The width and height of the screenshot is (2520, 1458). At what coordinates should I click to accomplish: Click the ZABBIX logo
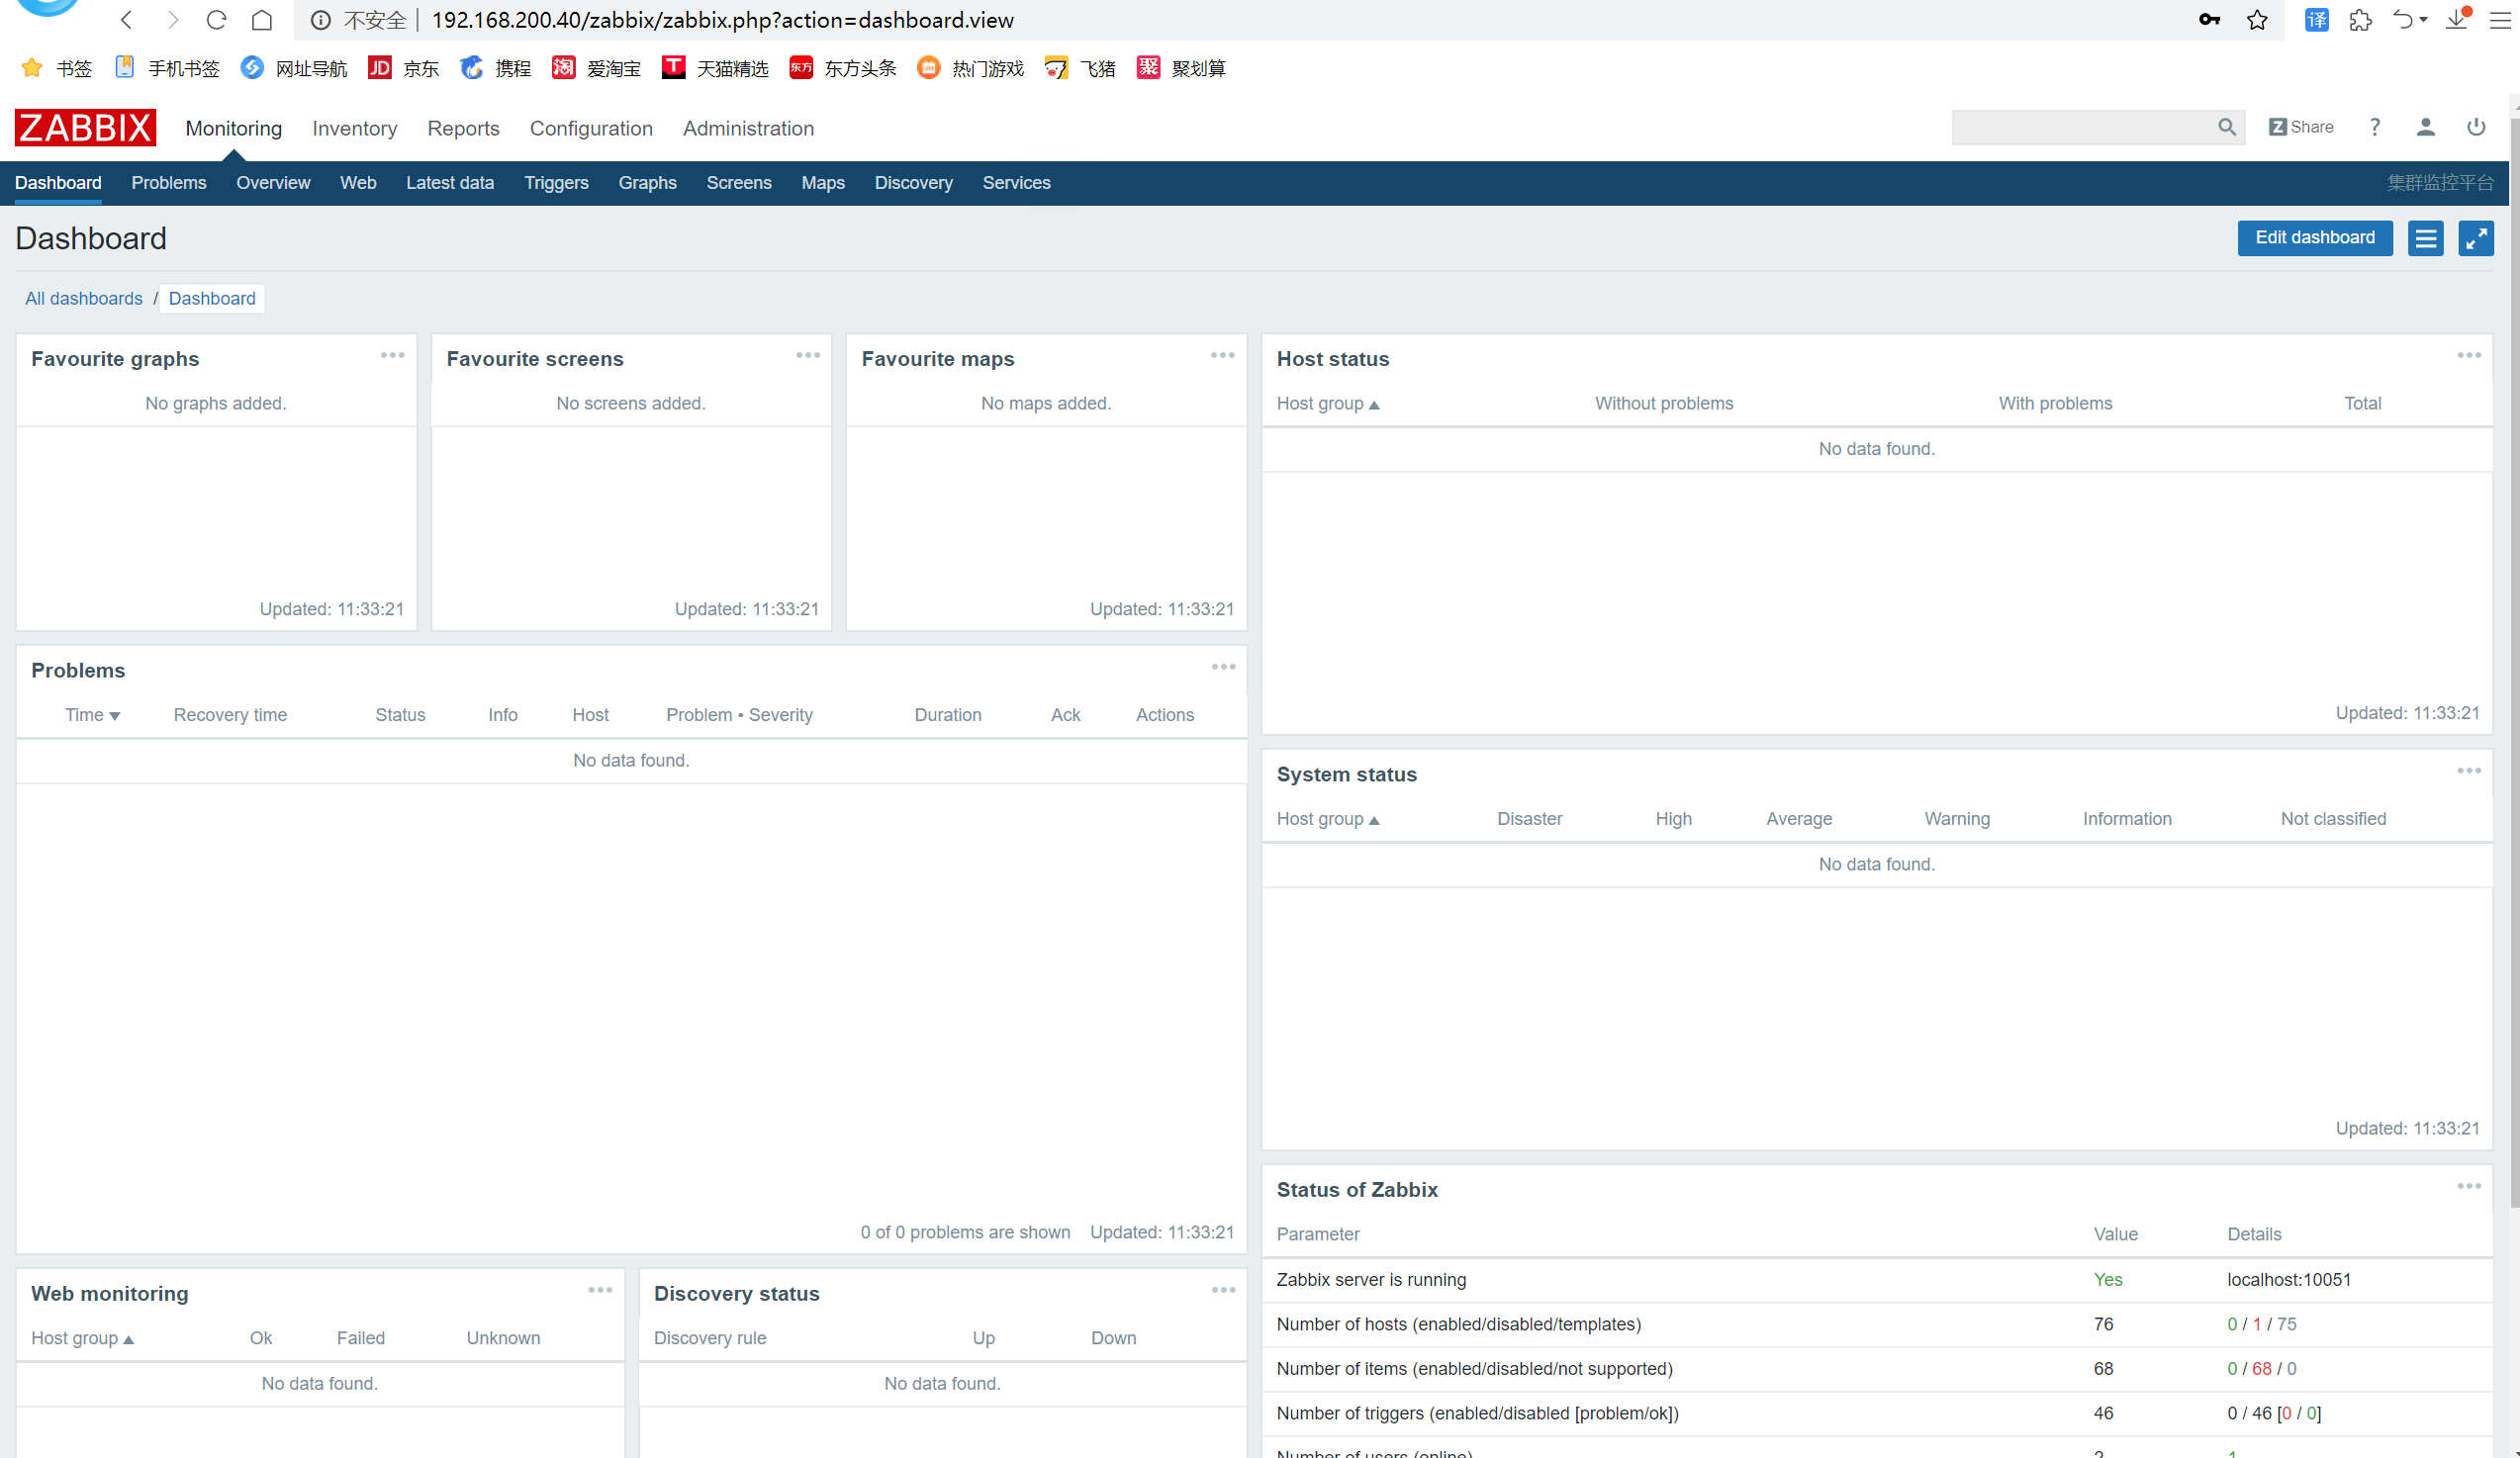coord(85,128)
